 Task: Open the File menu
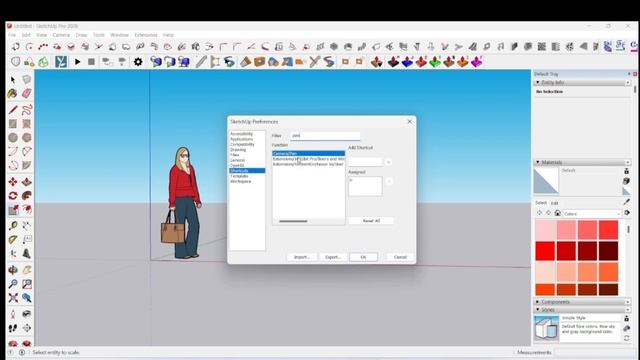12,35
